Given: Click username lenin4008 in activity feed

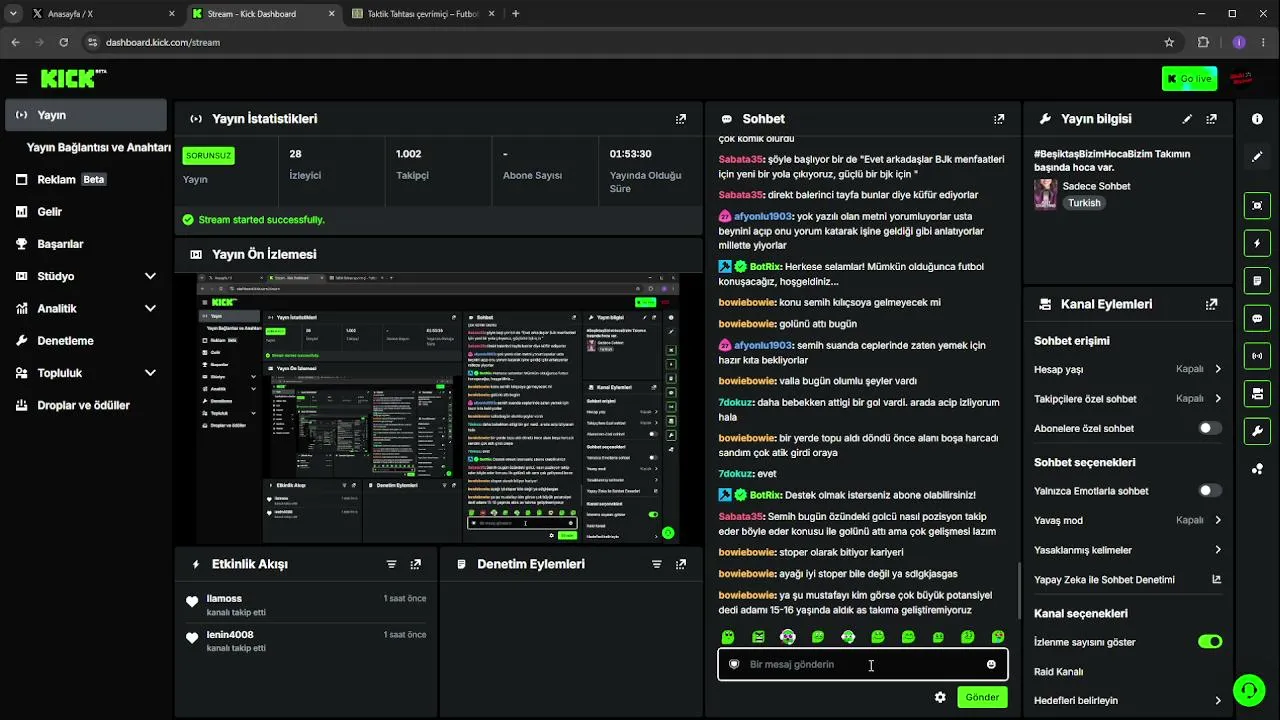Looking at the screenshot, I should click(230, 635).
